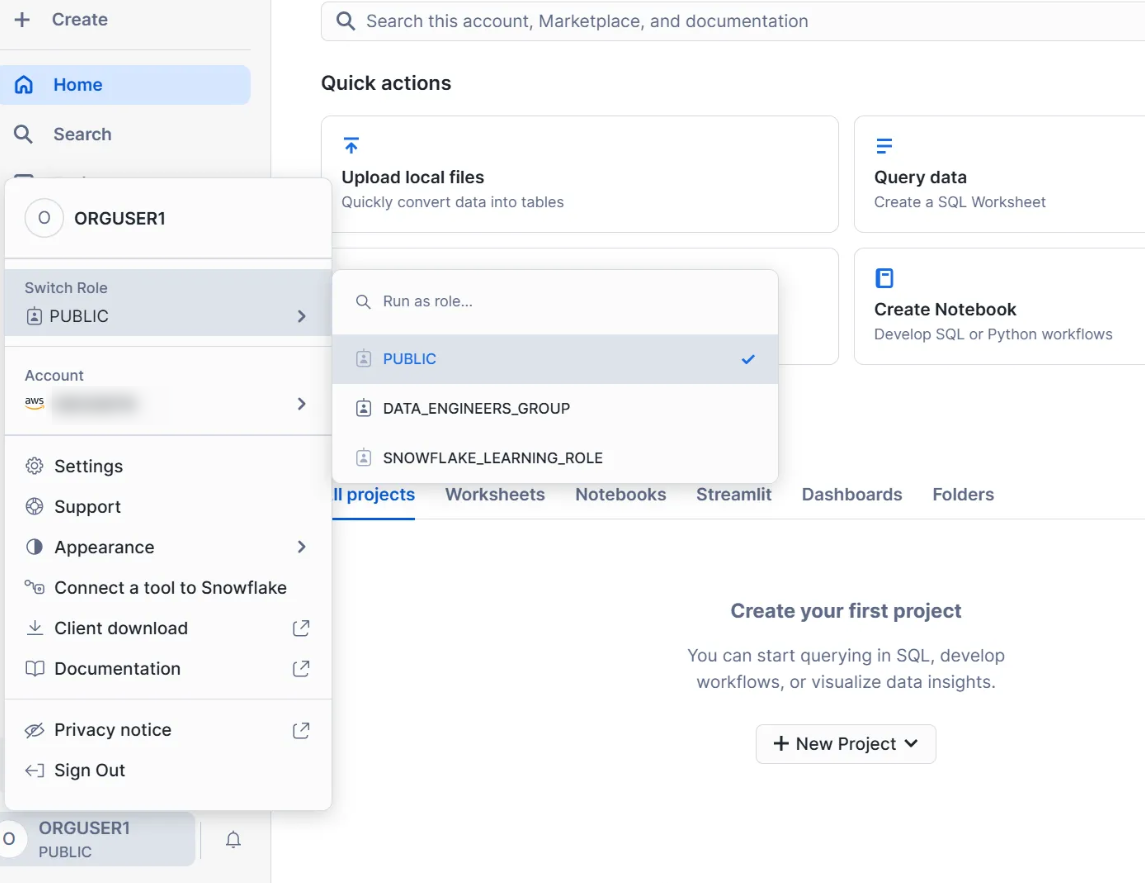Screen dimensions: 1145x883
Task: Click the external link icon beside Documentation
Action: (x=301, y=668)
